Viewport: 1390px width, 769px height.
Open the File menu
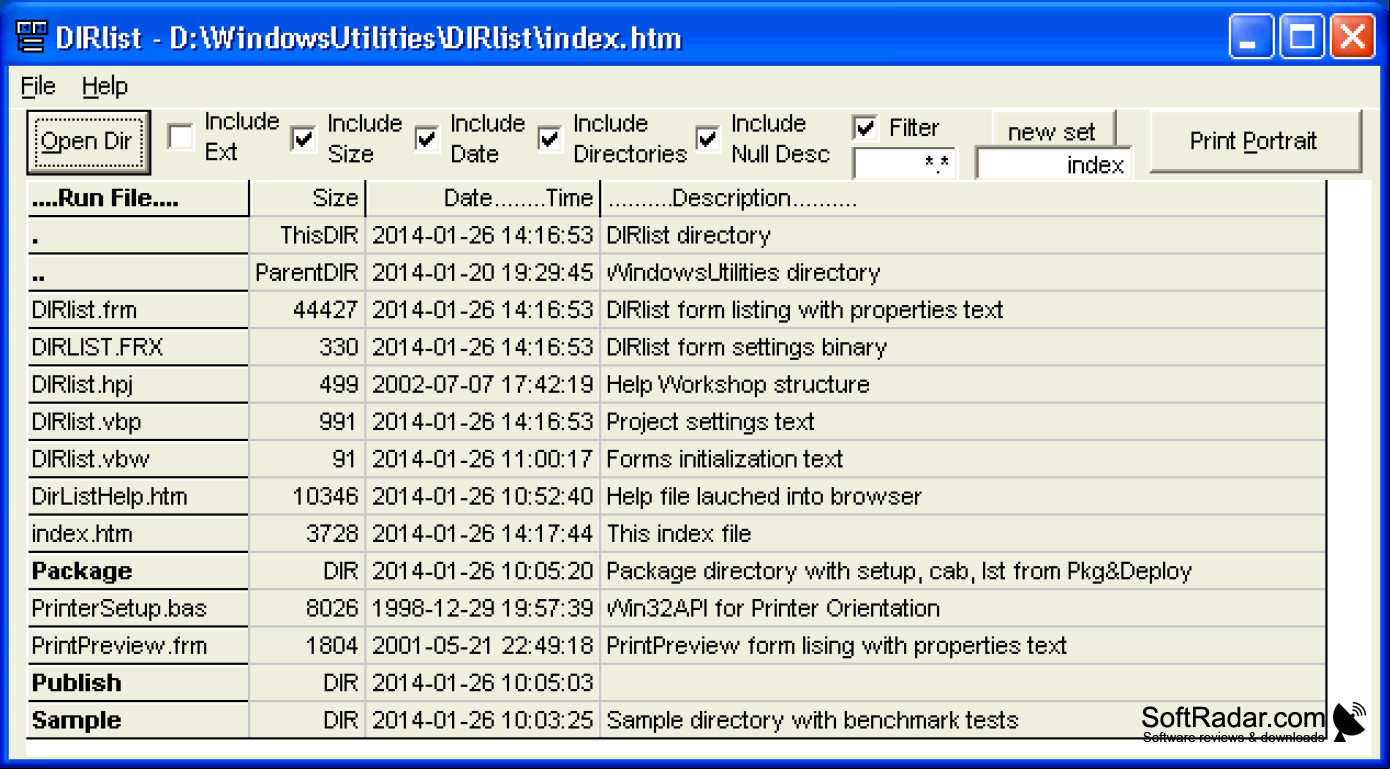(x=38, y=87)
